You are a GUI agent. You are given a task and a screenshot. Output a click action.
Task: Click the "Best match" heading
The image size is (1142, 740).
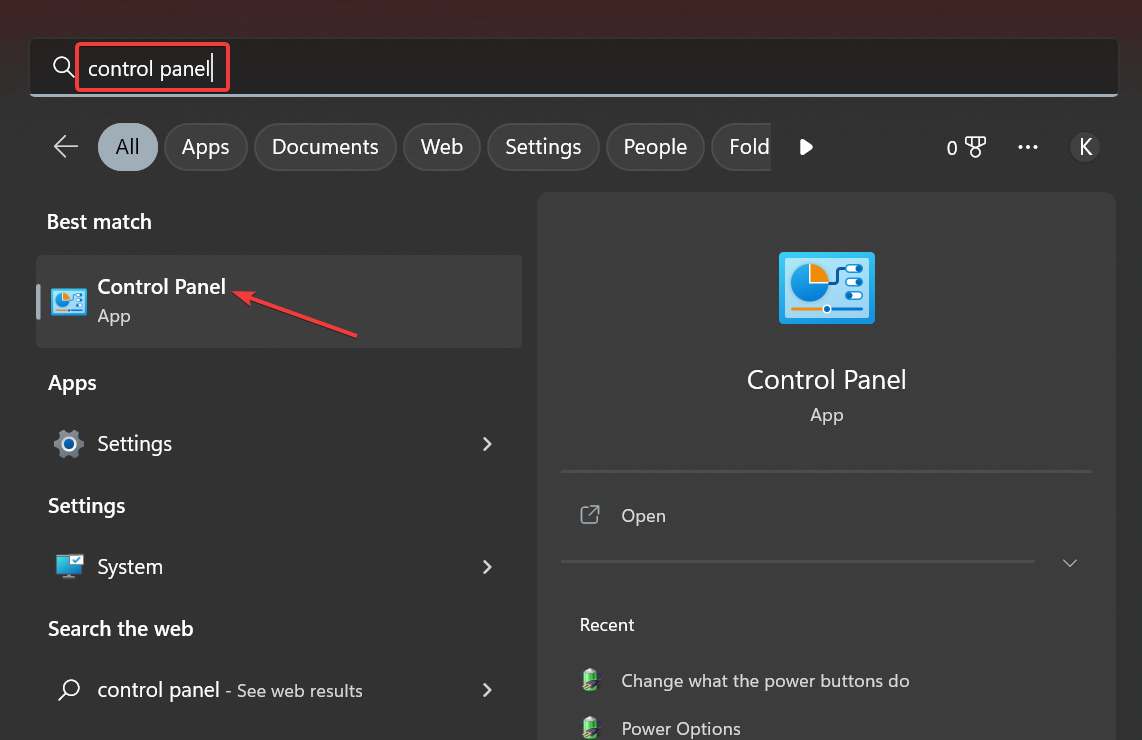click(99, 221)
